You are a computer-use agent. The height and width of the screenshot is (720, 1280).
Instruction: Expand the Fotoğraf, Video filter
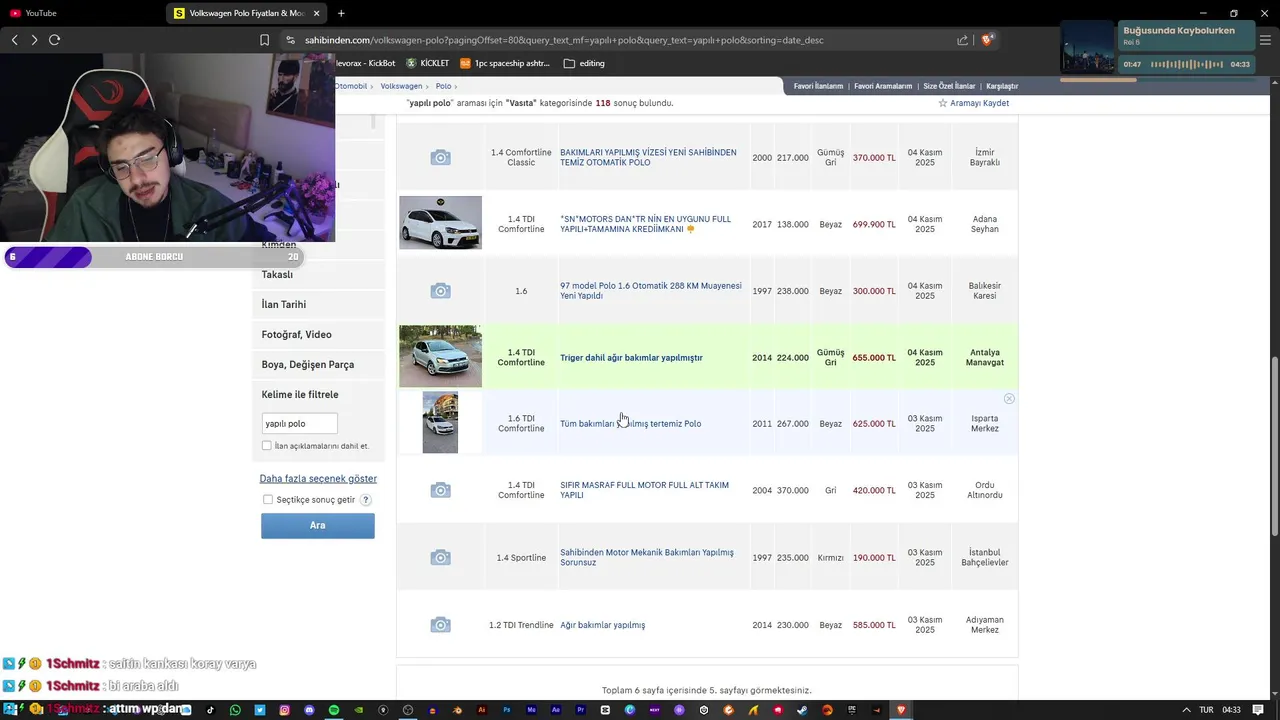point(318,335)
